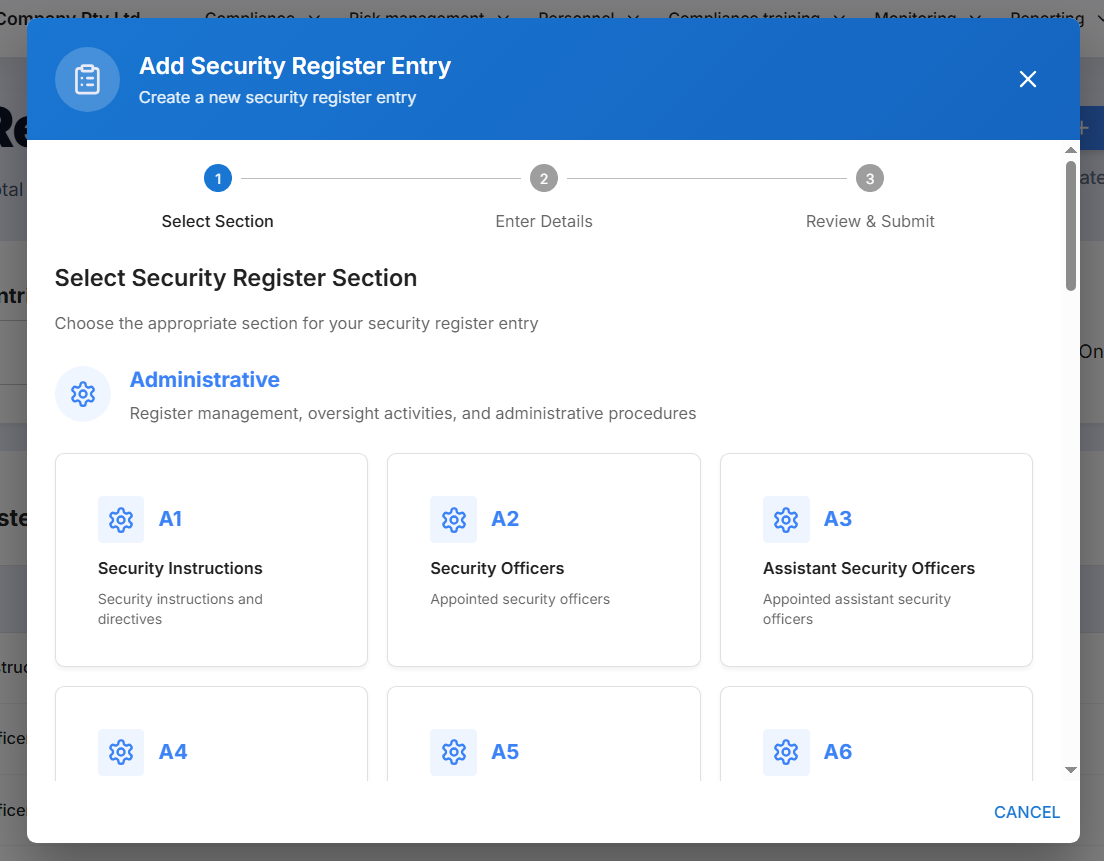Click the A5 card gear icon
The height and width of the screenshot is (861, 1104).
(453, 752)
